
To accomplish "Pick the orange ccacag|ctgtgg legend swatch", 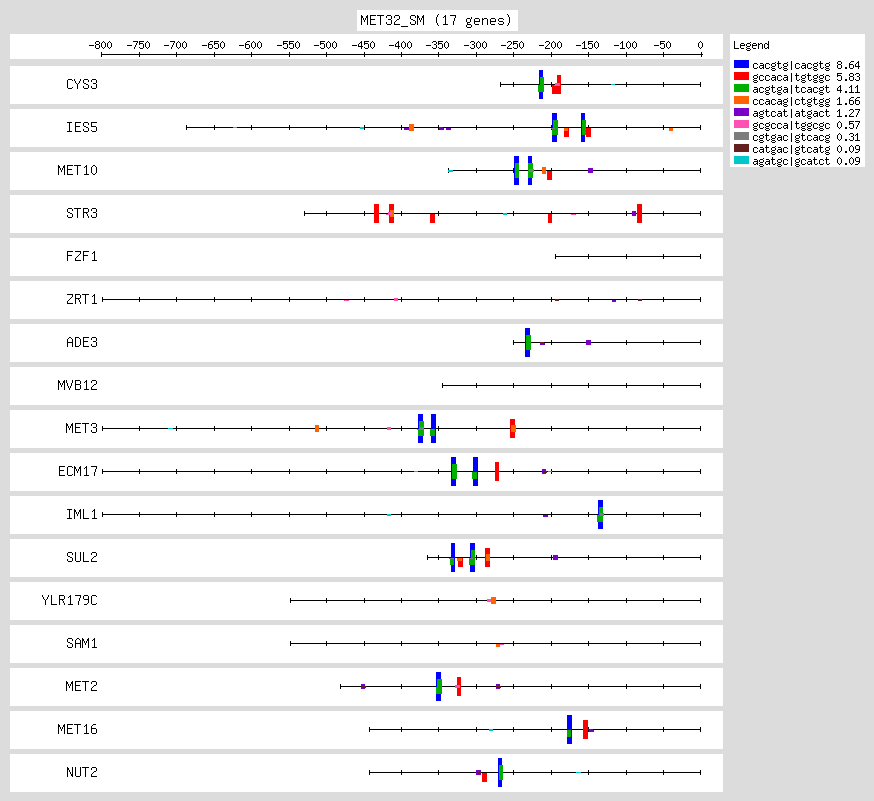I will coord(741,102).
